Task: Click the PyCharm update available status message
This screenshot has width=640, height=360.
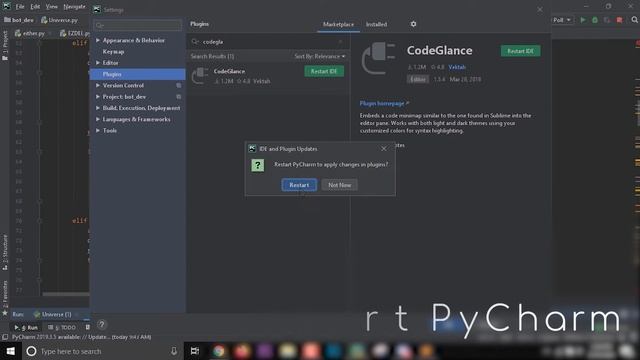Action: pos(82,337)
